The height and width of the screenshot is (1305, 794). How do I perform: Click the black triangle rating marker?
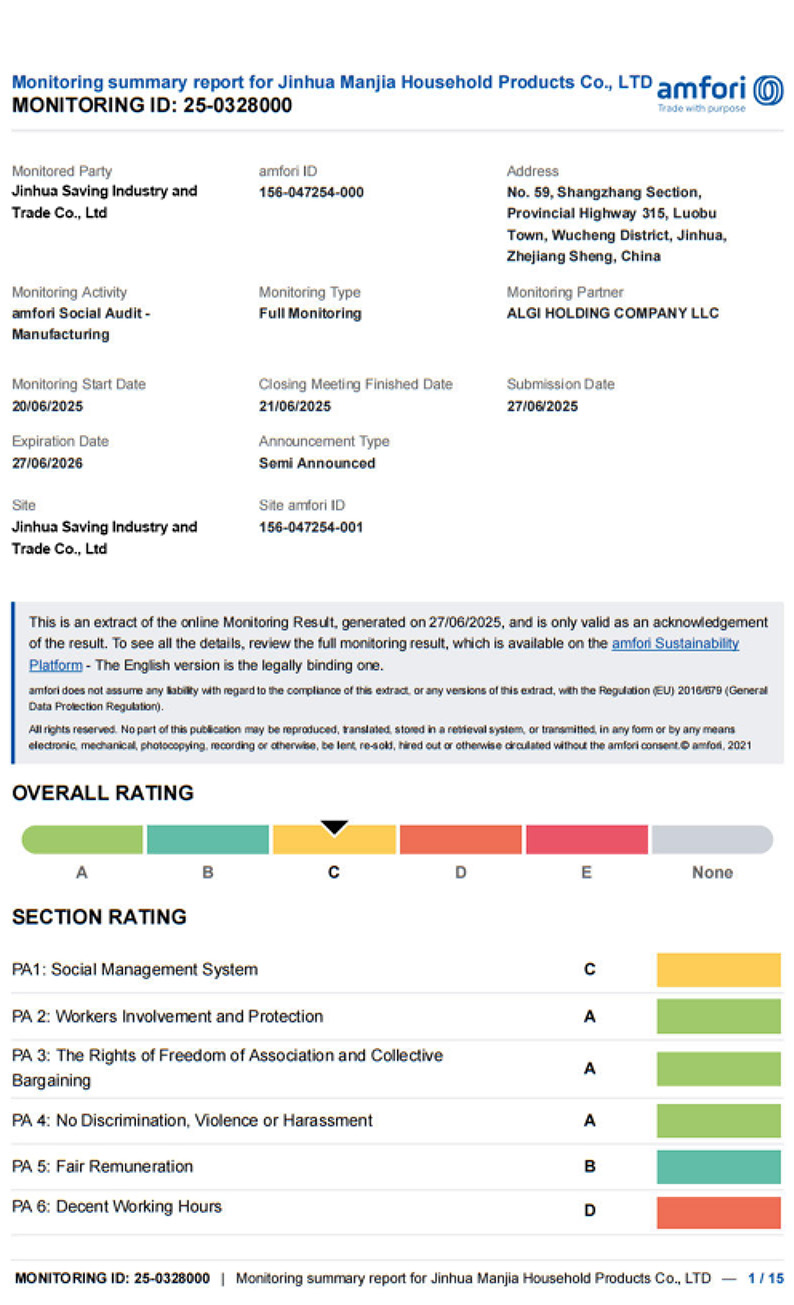(334, 827)
